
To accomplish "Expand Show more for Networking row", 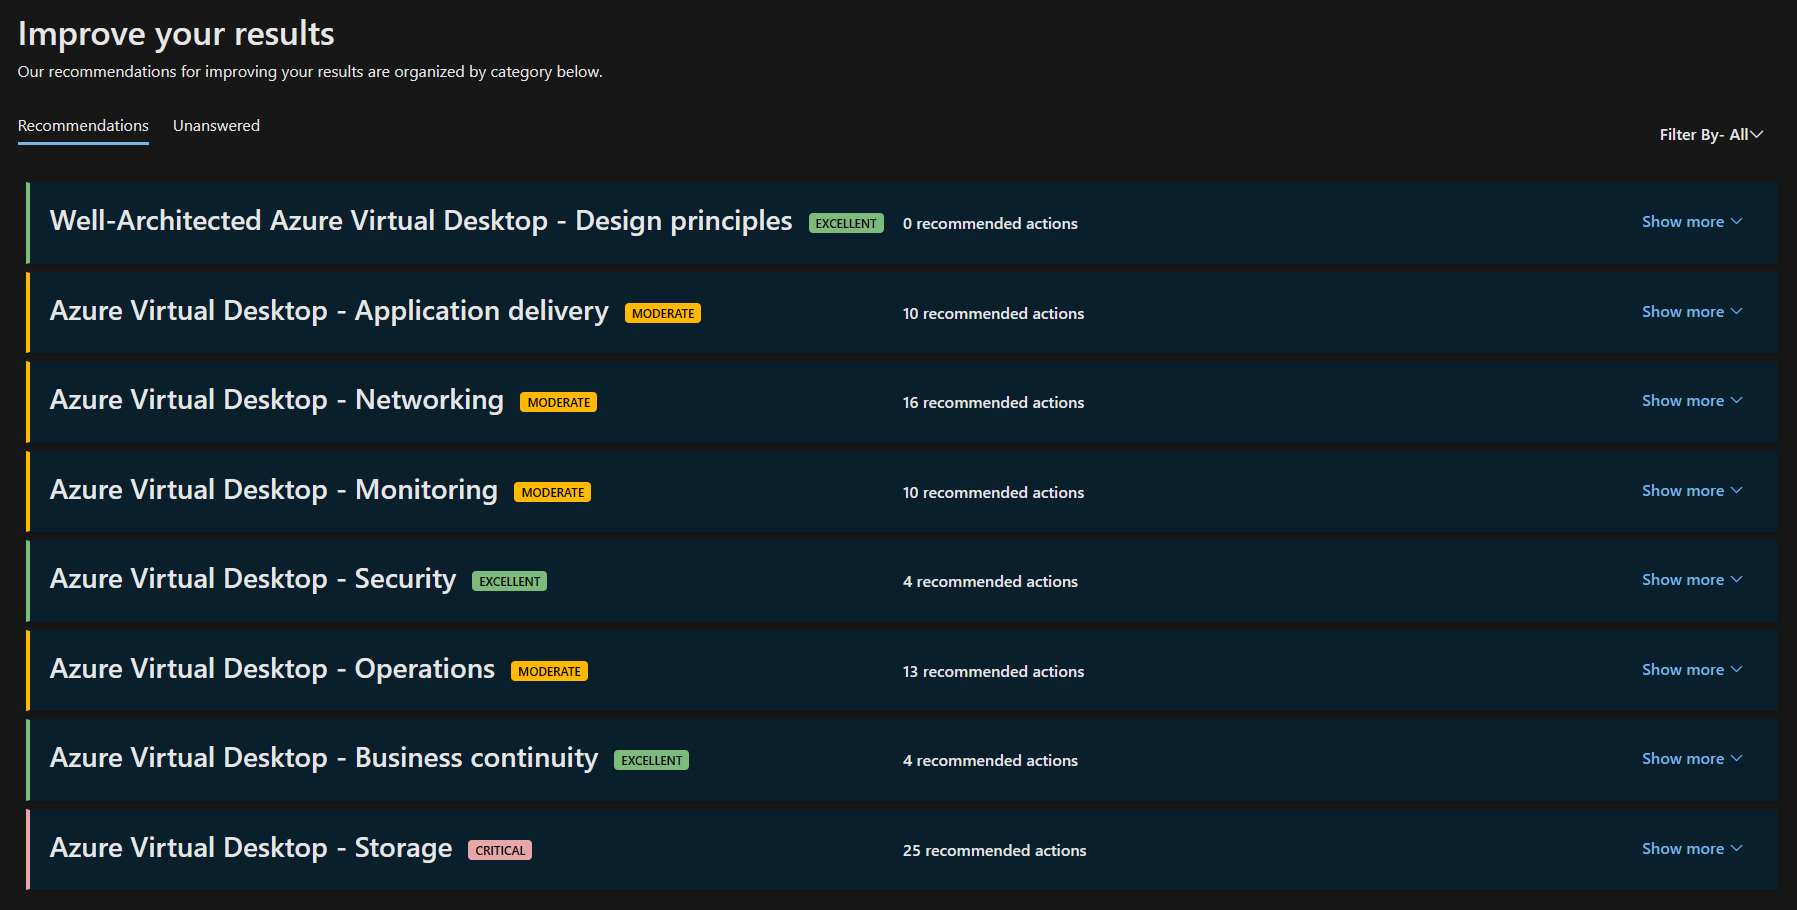I will pos(1691,401).
